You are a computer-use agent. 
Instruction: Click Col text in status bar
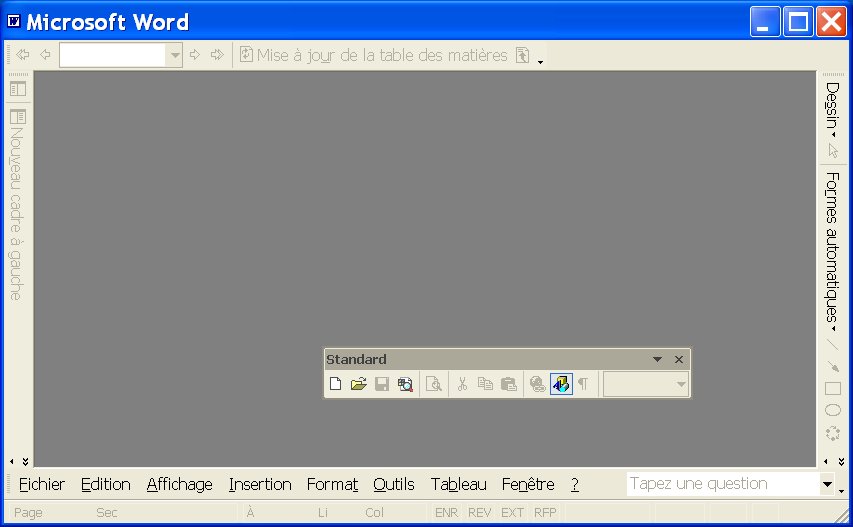(x=374, y=512)
